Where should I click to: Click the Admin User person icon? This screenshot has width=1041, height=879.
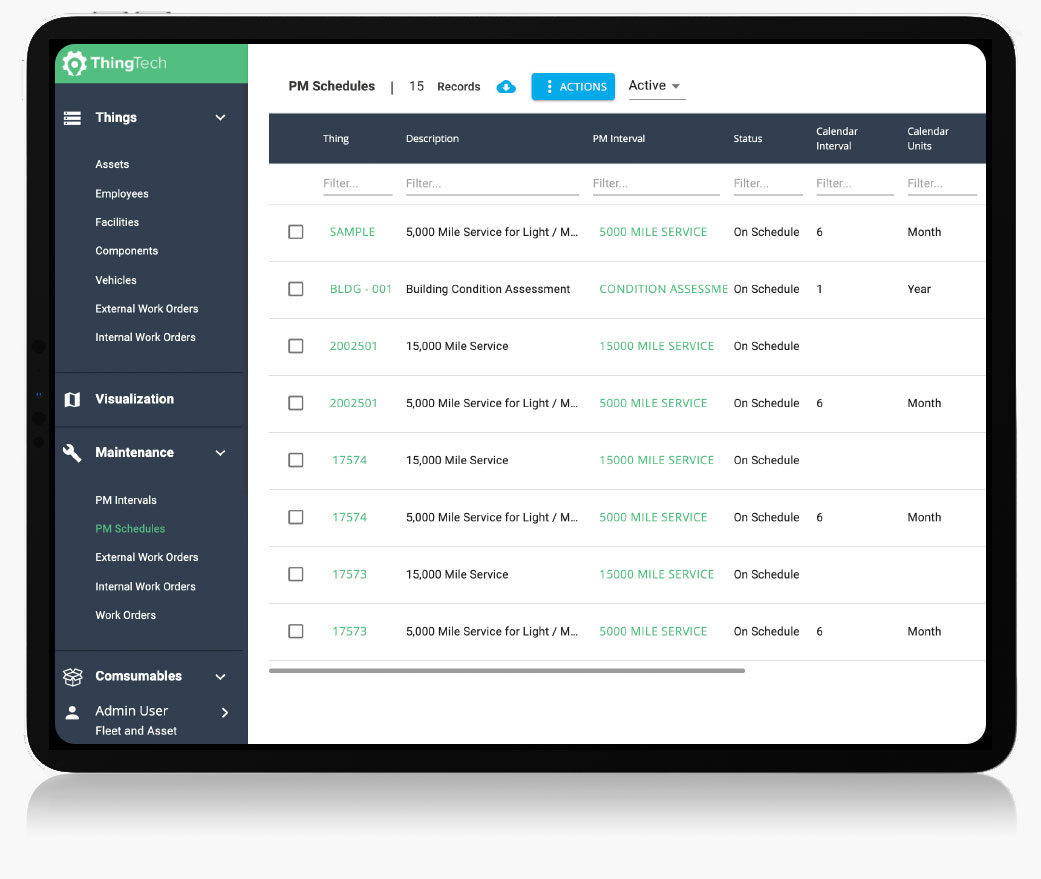[72, 712]
